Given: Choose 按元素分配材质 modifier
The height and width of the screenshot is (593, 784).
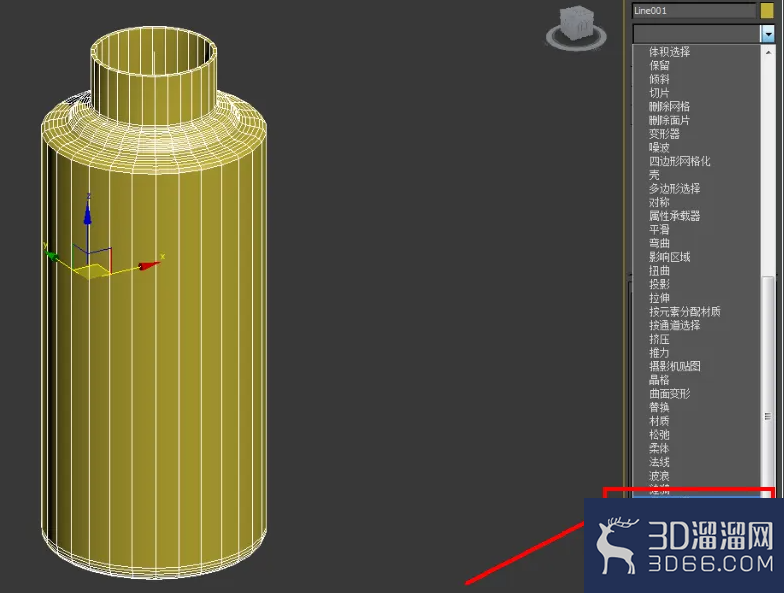Looking at the screenshot, I should point(684,312).
